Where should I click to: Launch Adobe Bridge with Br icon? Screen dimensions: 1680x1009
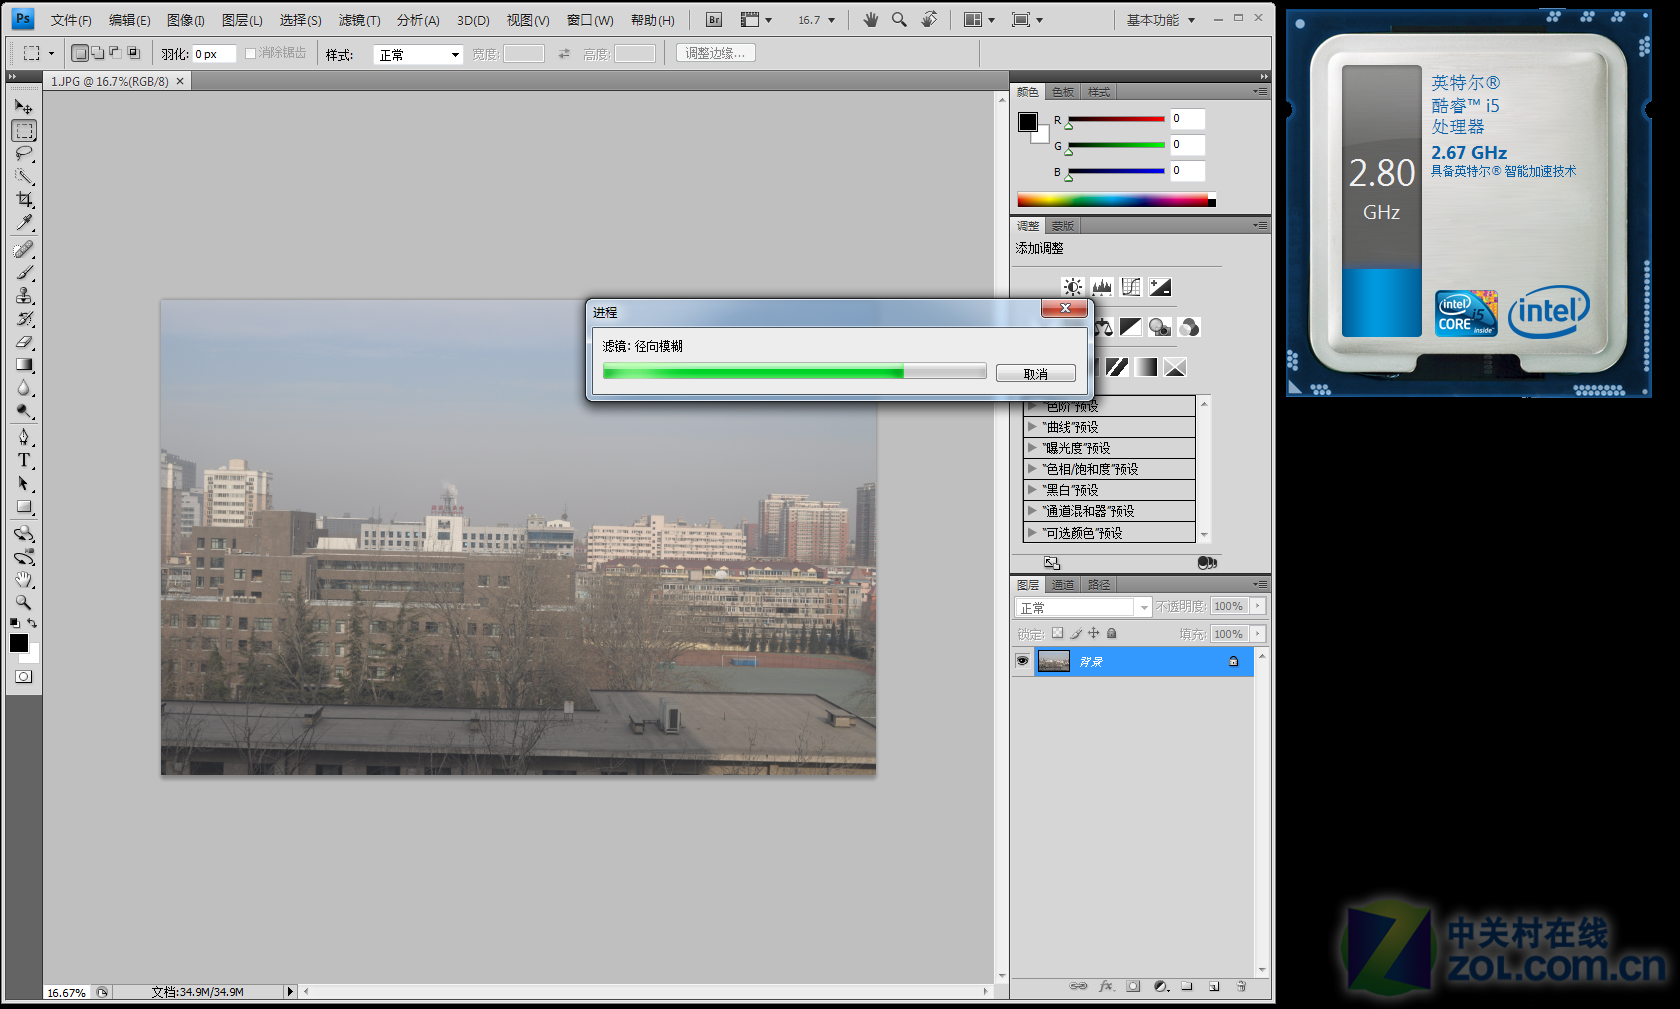coord(714,20)
